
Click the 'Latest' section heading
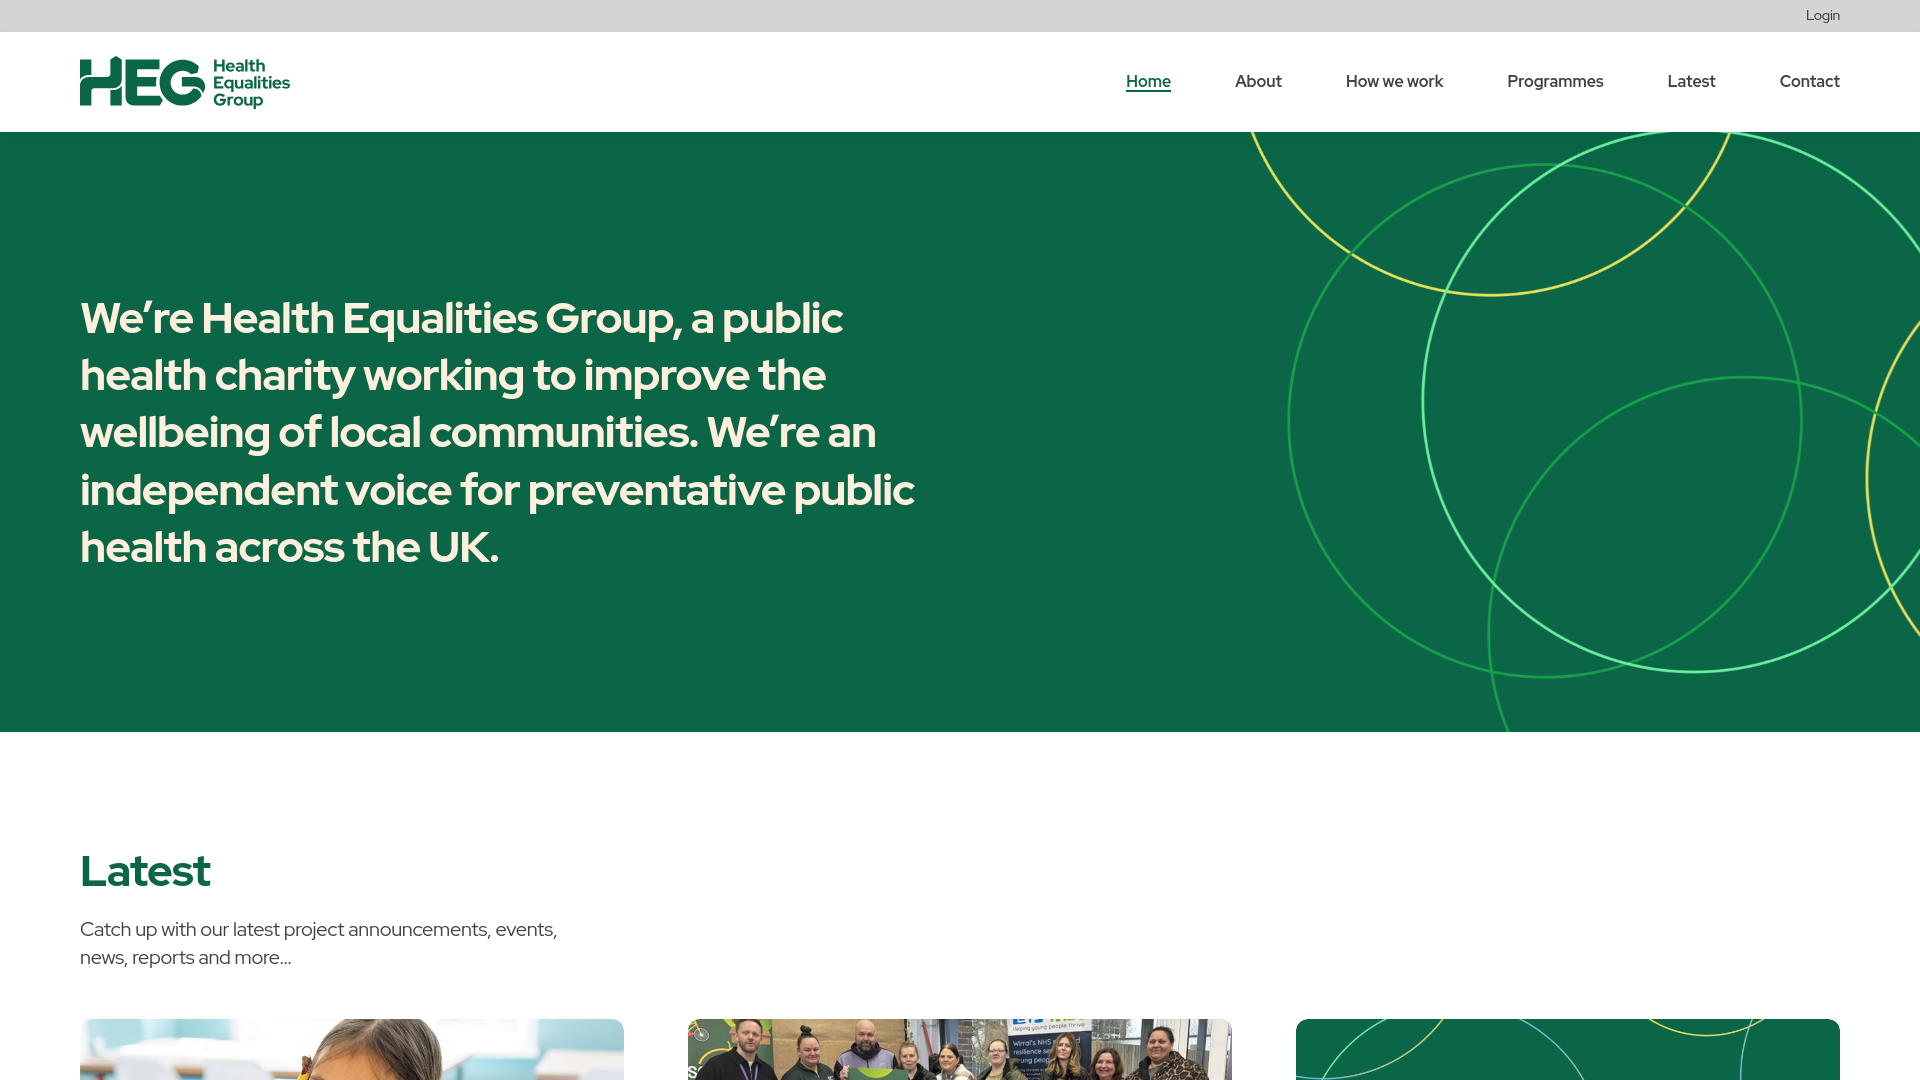tap(145, 871)
